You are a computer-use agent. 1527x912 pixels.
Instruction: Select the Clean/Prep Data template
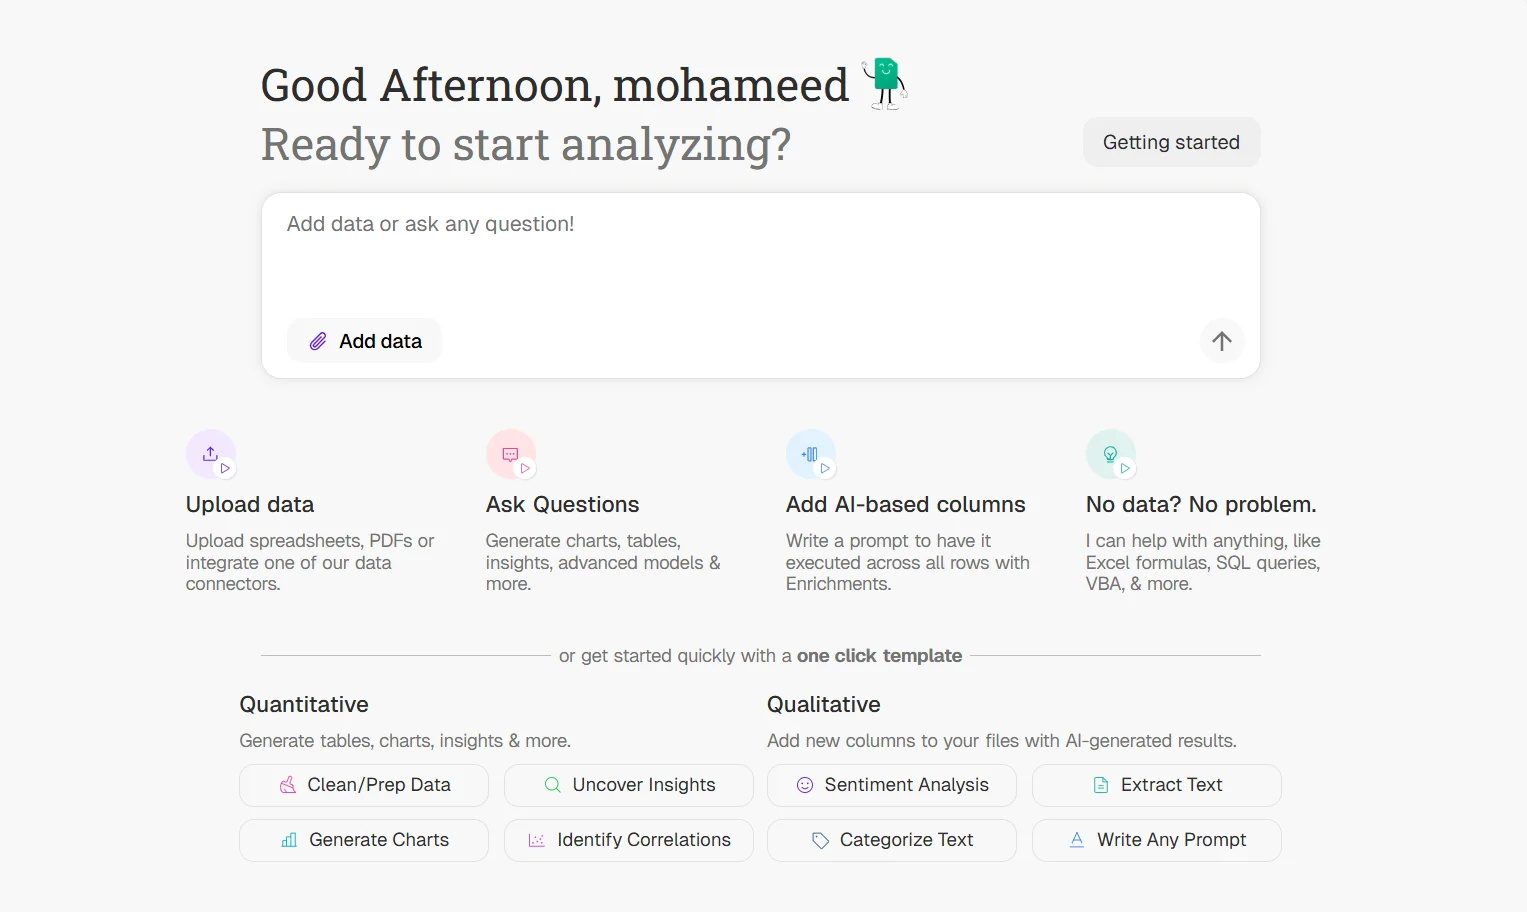point(364,785)
